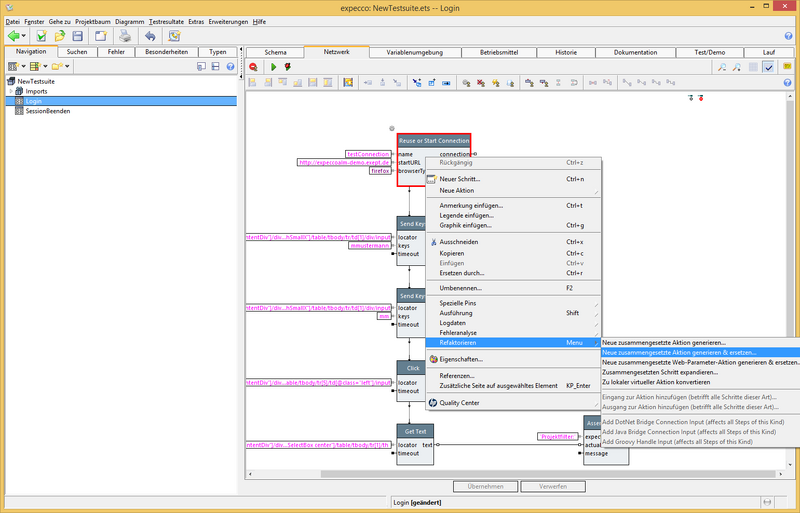Click the red stop-search icon left of Run
The width and height of the screenshot is (800, 513).
pyautogui.click(x=254, y=67)
